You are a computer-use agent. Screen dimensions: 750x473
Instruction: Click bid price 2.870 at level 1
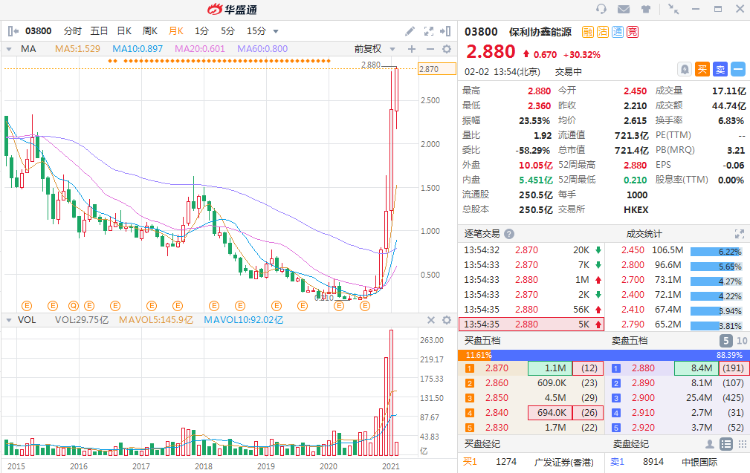tap(497, 368)
